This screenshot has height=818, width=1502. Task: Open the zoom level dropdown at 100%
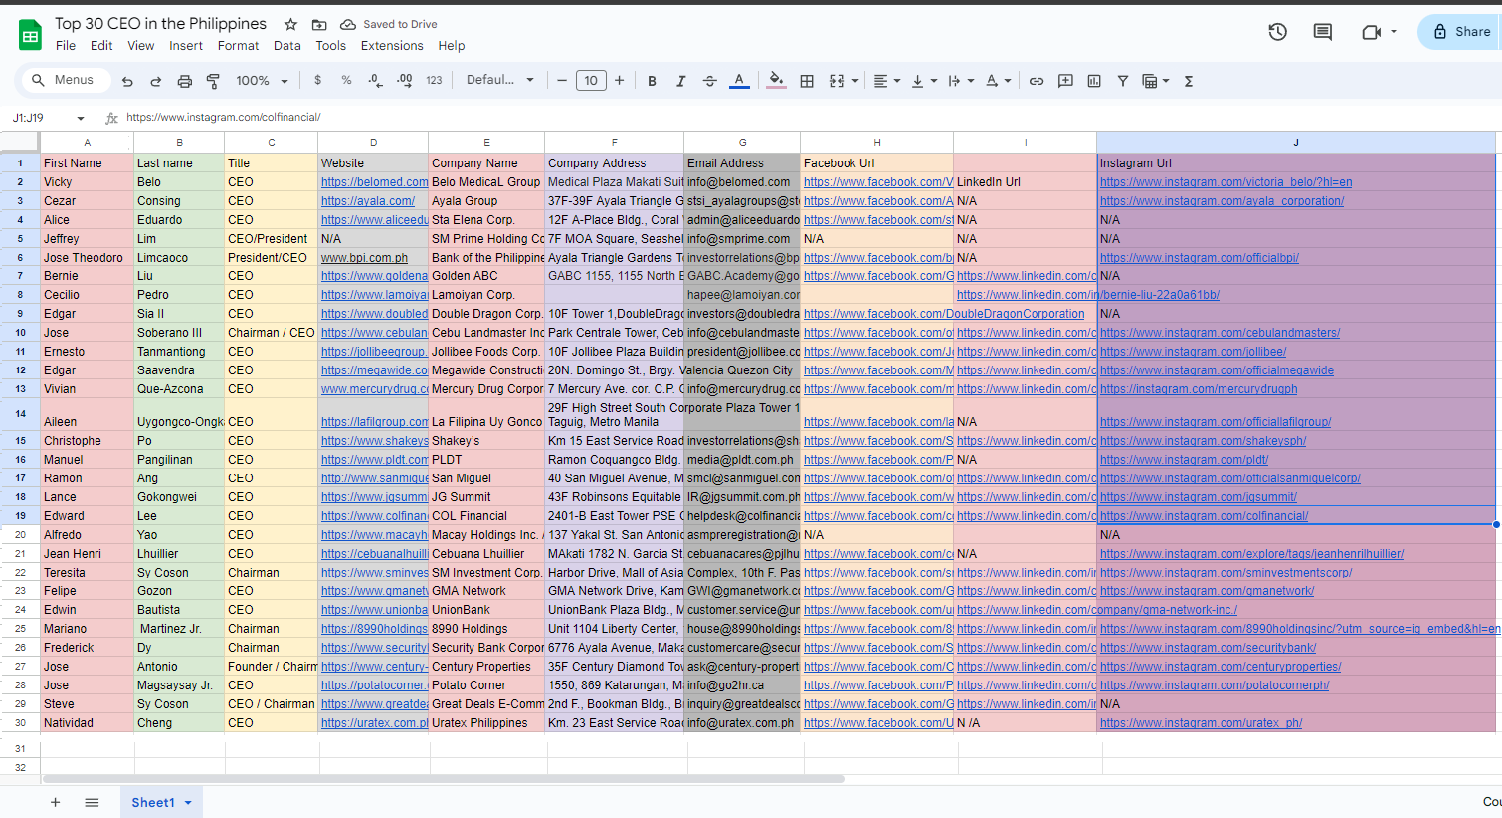click(262, 81)
